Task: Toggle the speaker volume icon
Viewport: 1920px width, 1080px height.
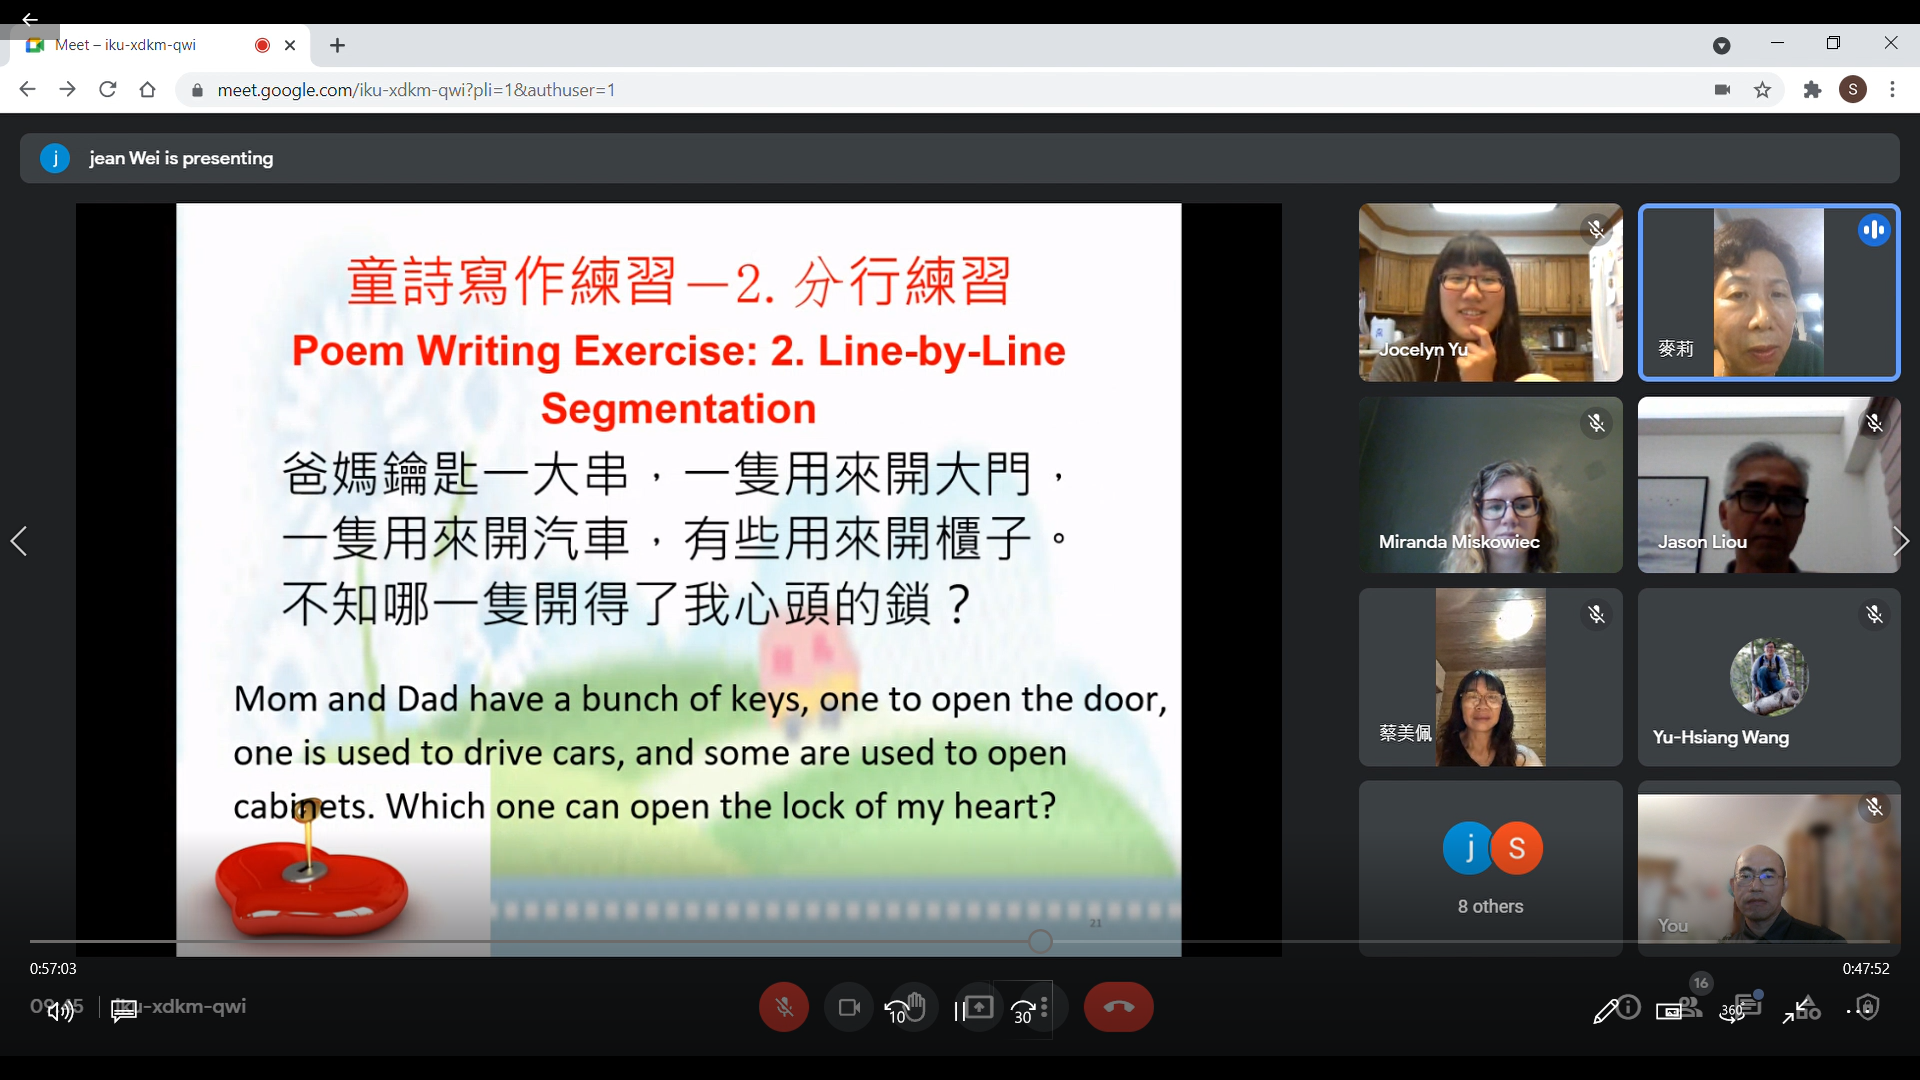Action: [x=58, y=1012]
